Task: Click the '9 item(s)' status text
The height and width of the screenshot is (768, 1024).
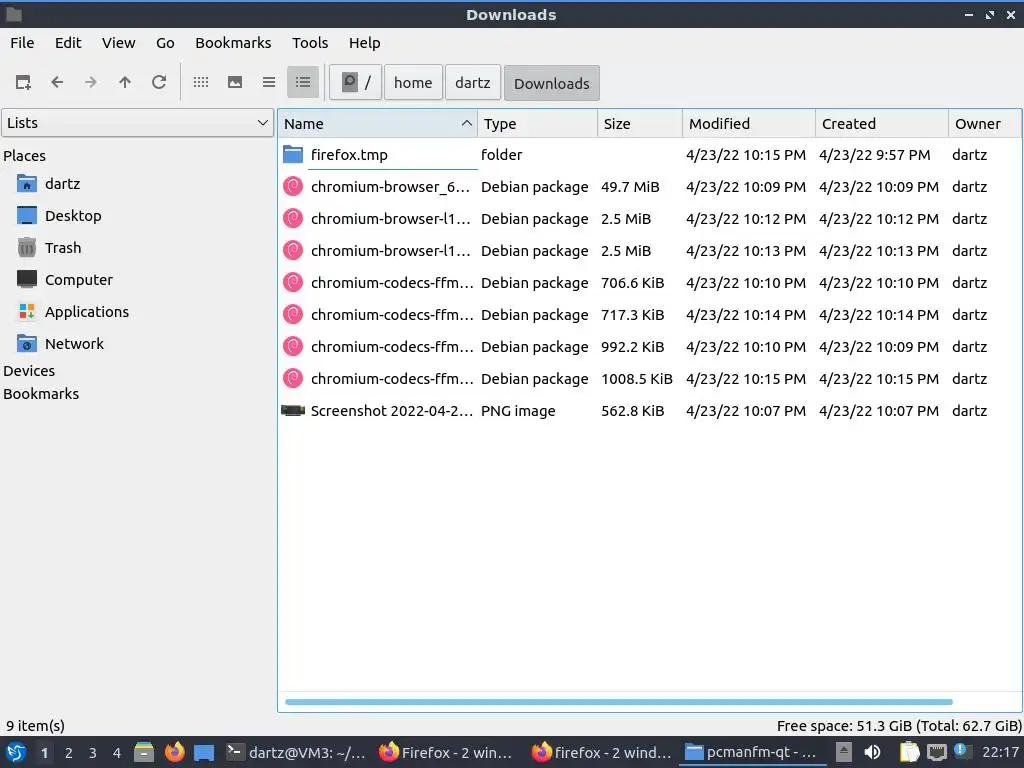Action: point(35,726)
